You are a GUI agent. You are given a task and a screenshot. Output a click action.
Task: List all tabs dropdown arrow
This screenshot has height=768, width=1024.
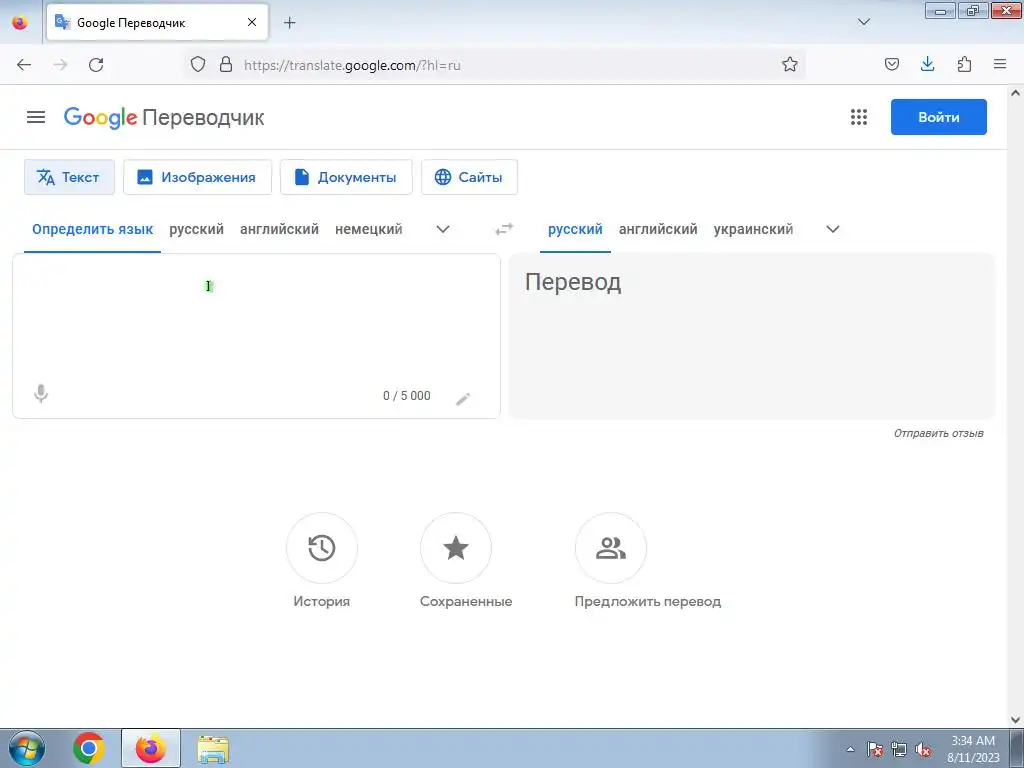(863, 22)
